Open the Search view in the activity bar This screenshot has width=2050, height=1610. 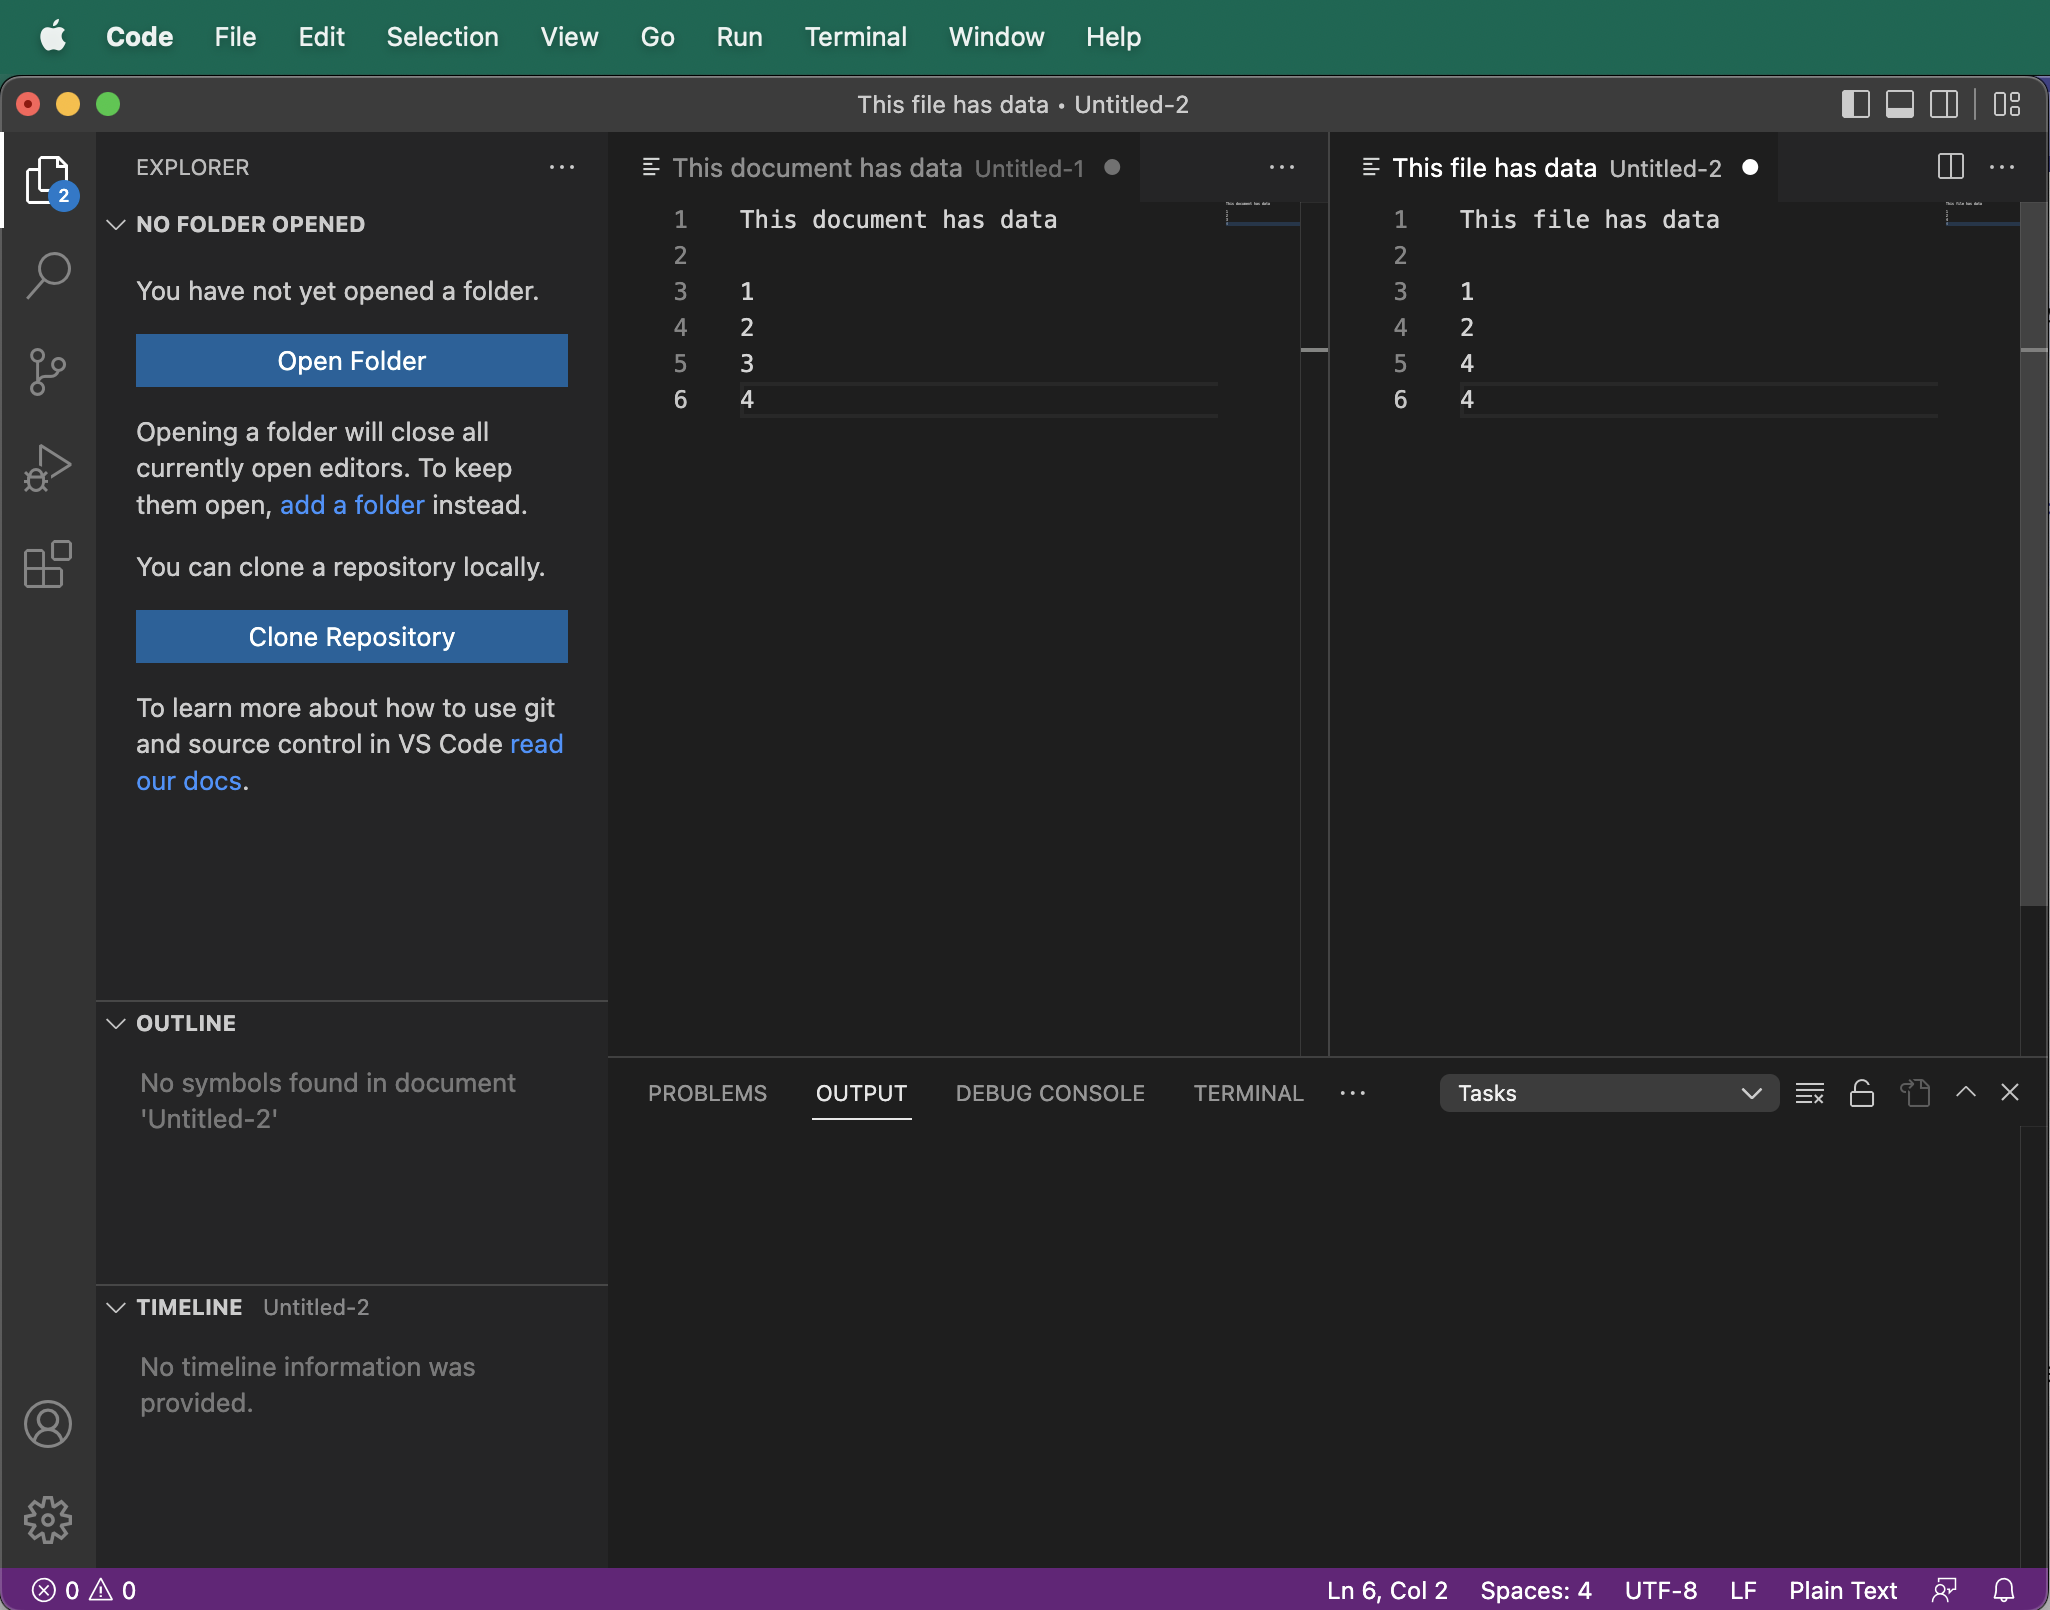click(x=48, y=272)
